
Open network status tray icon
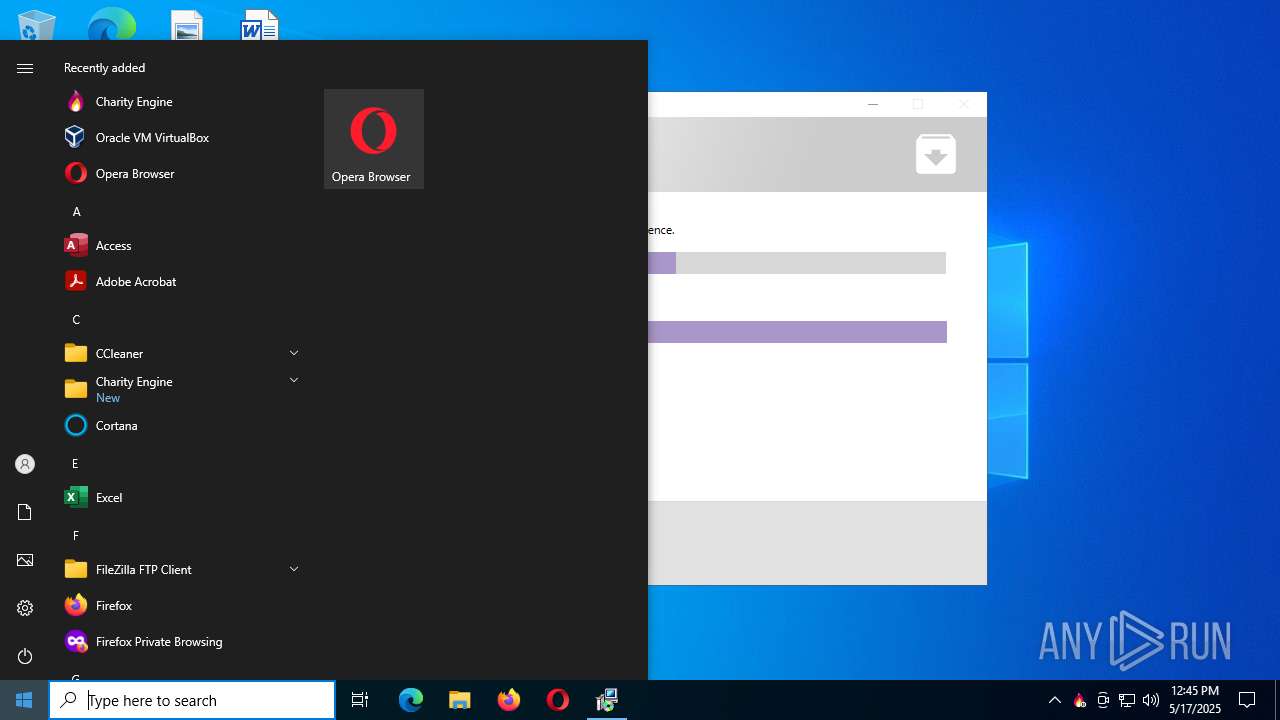[1127, 700]
